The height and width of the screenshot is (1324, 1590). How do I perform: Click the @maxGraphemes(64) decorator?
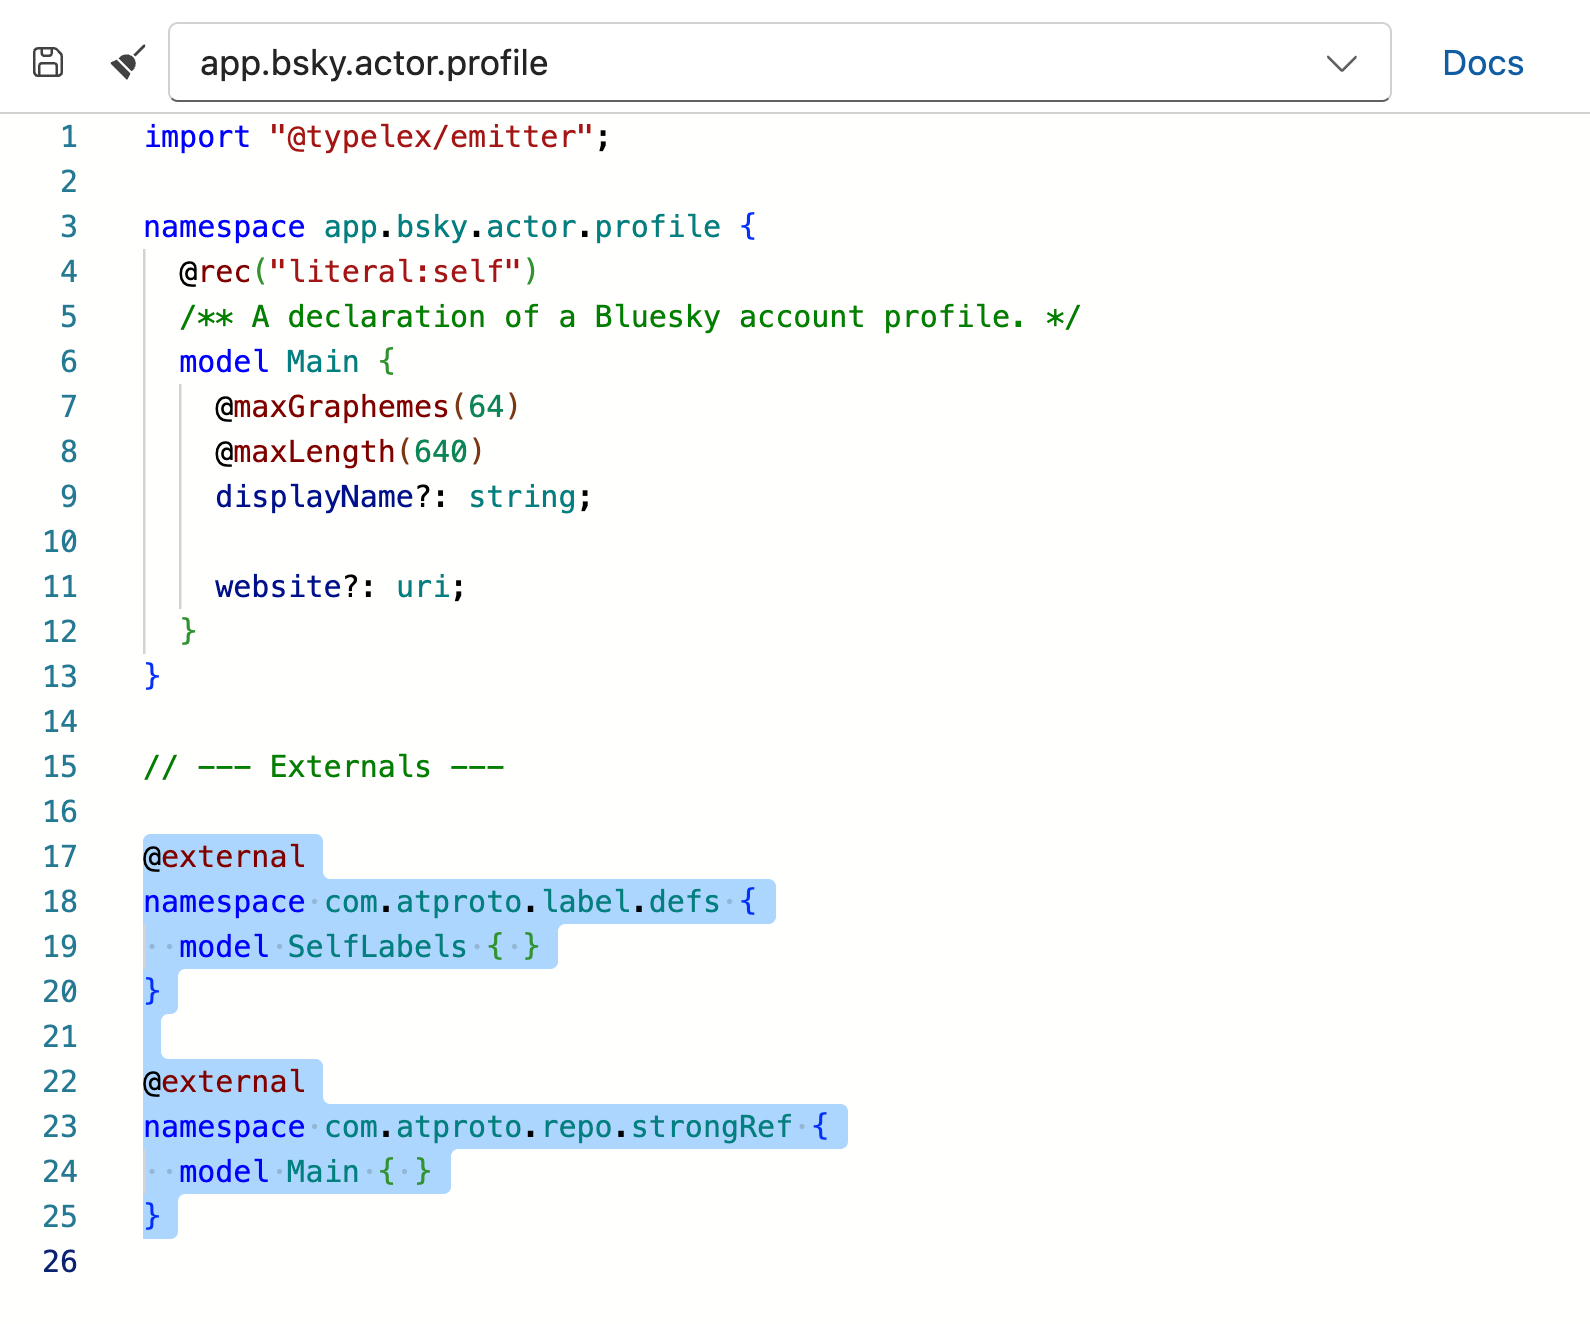(x=367, y=407)
